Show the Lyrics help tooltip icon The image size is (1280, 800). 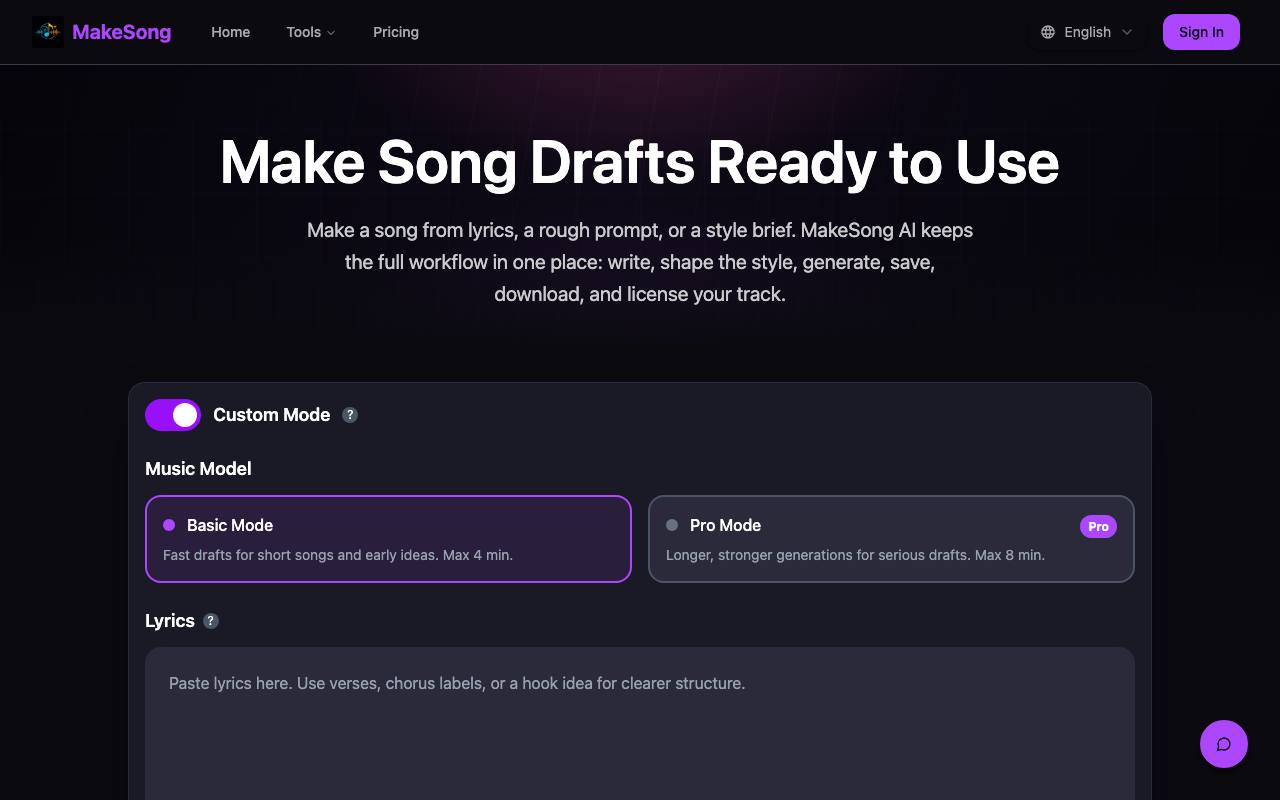tap(211, 621)
